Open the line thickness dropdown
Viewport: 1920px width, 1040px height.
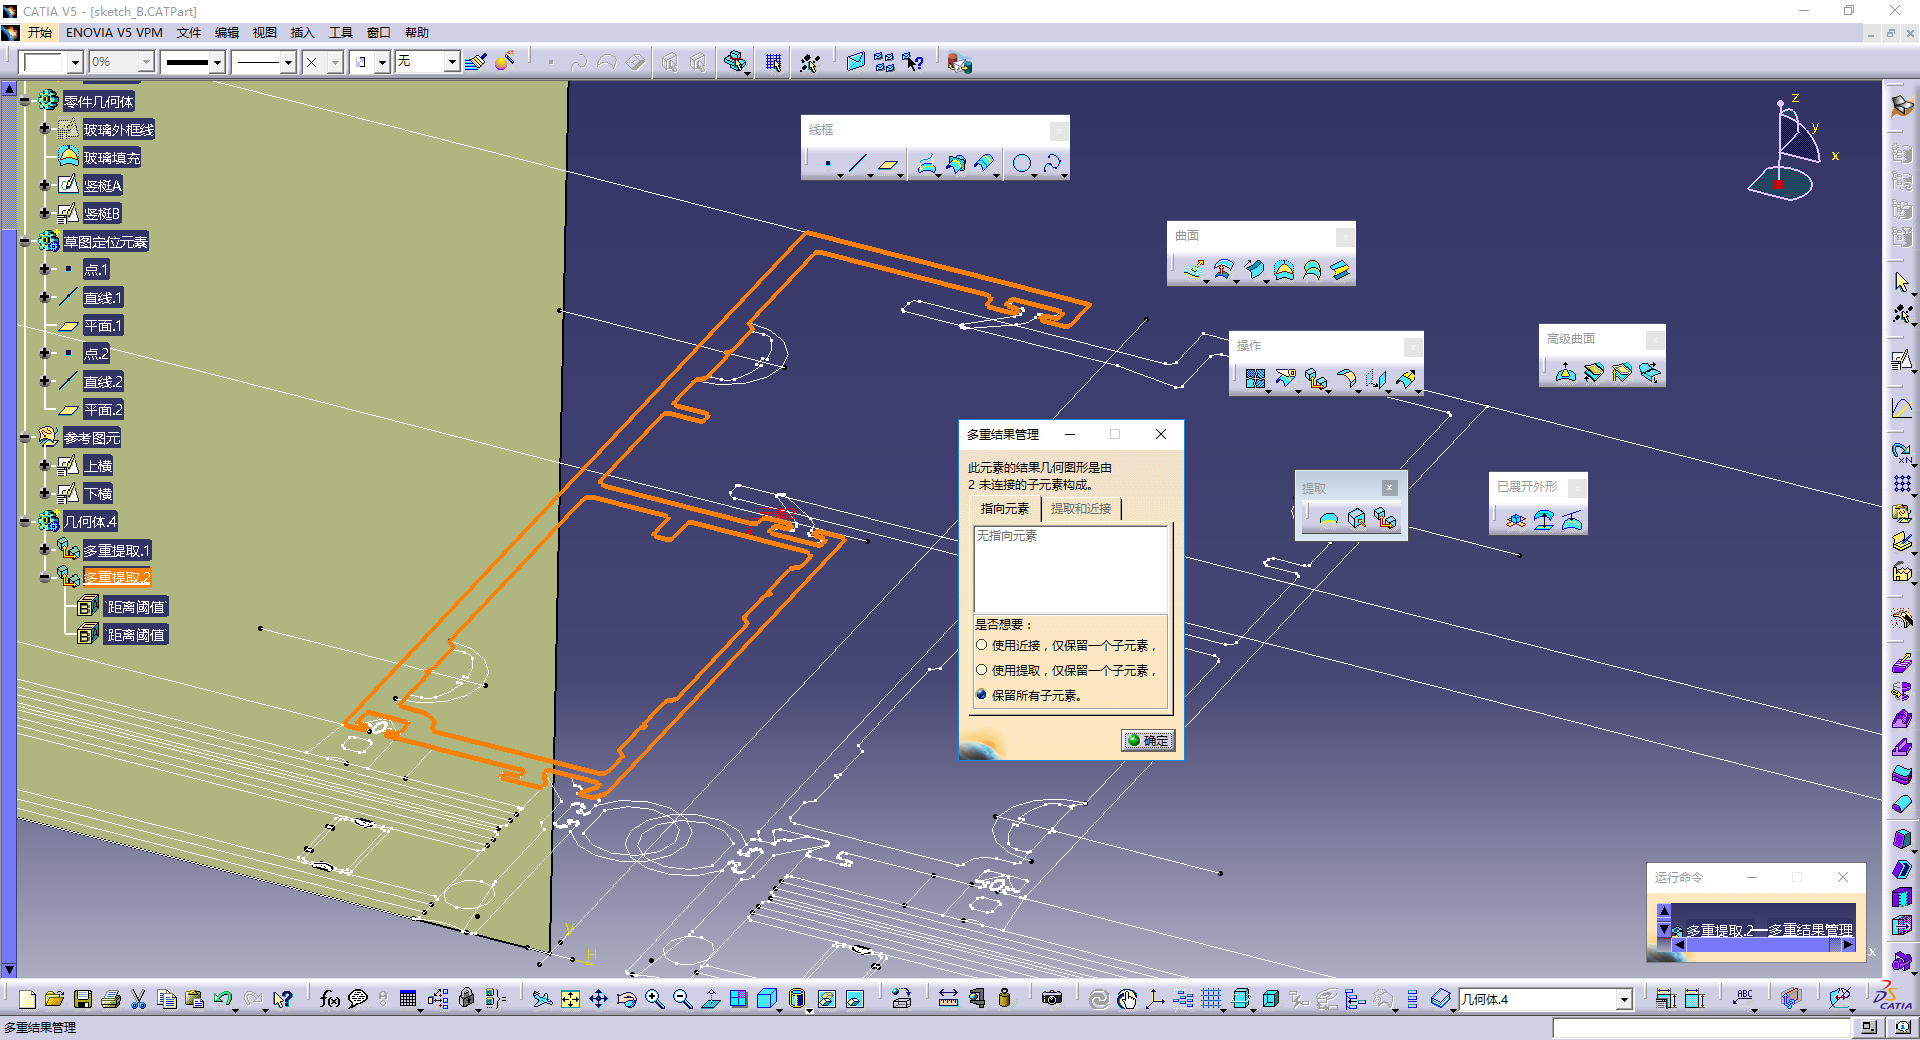(217, 63)
